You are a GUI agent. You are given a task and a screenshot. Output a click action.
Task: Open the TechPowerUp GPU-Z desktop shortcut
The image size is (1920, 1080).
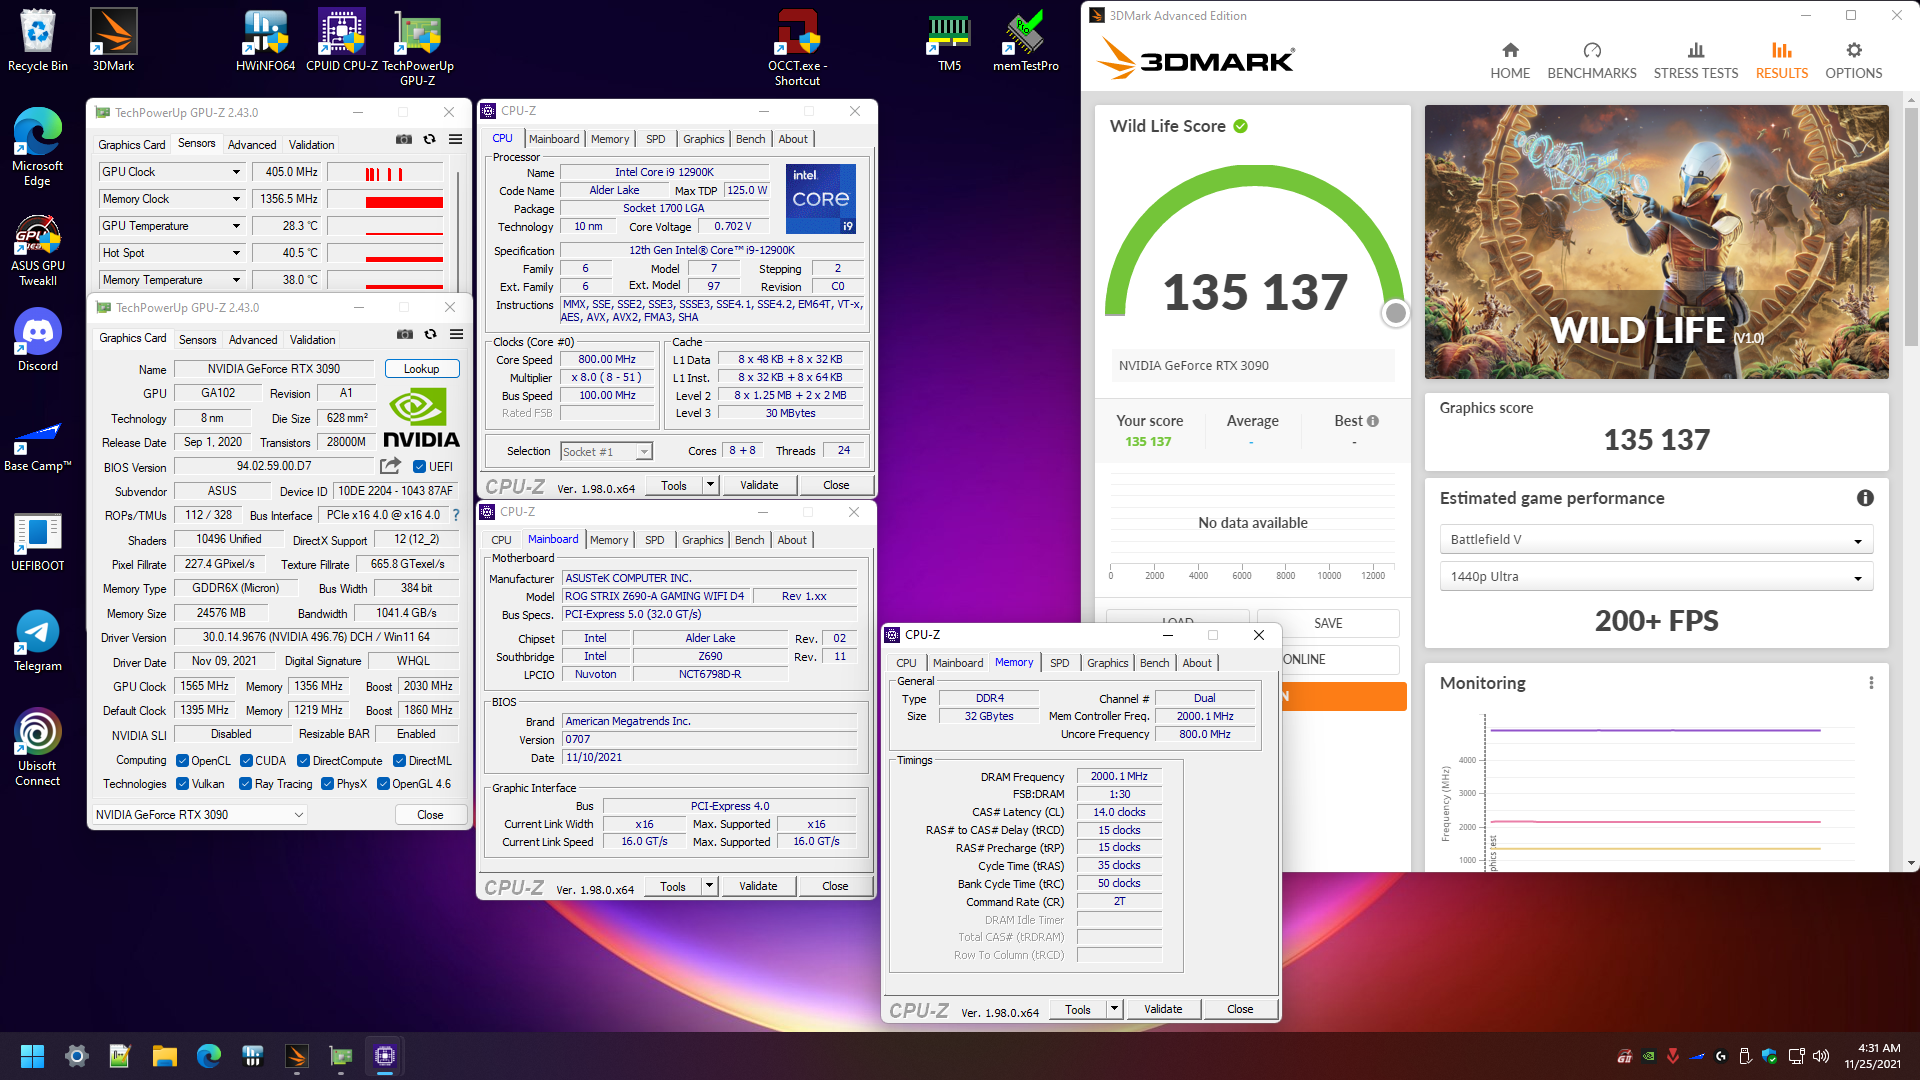(417, 47)
